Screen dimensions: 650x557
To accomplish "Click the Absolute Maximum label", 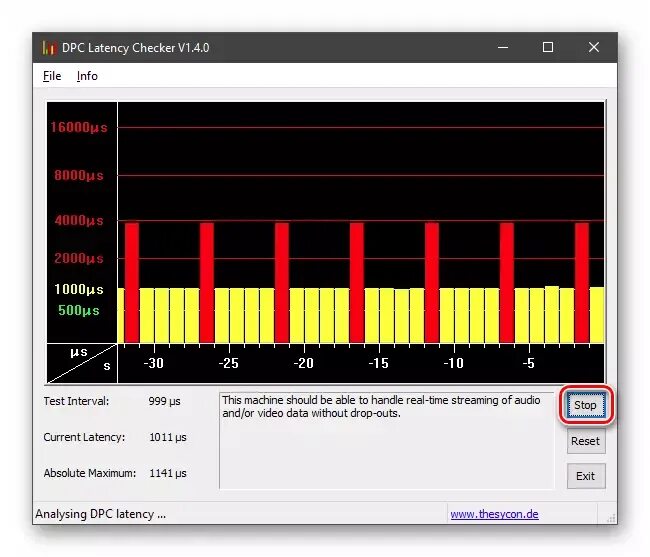I will (90, 473).
